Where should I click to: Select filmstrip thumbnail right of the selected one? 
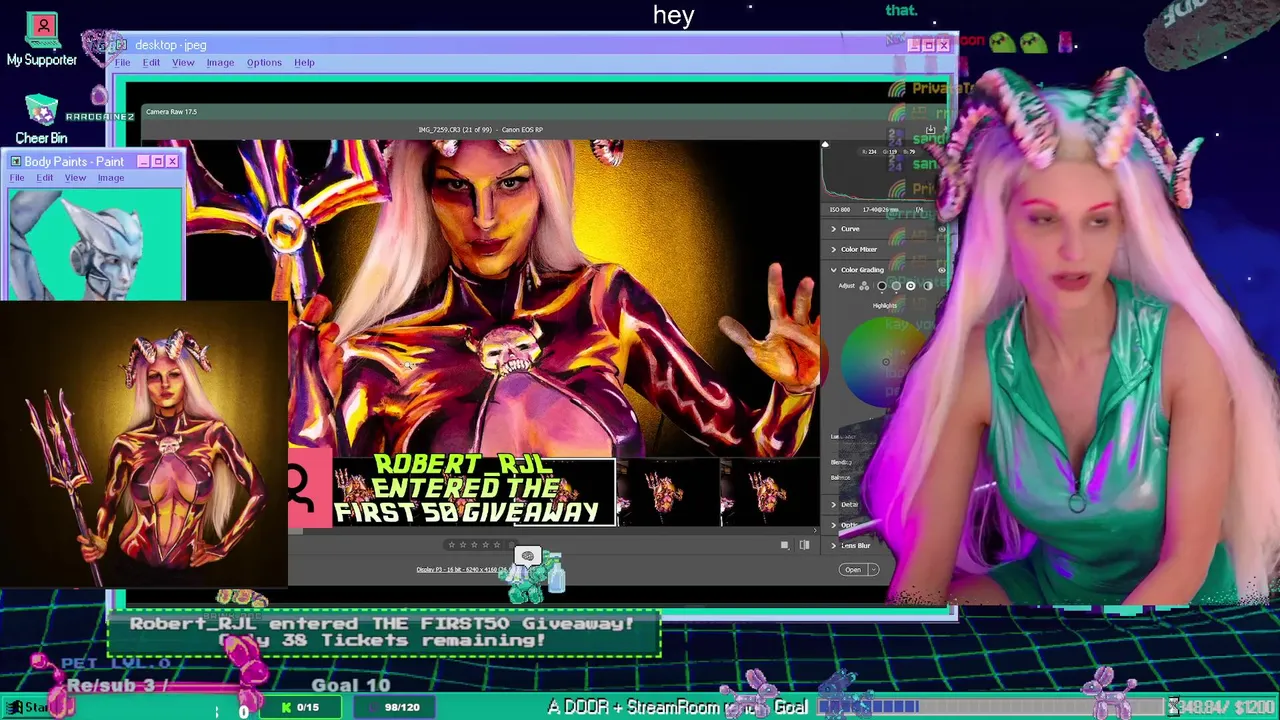(668, 492)
